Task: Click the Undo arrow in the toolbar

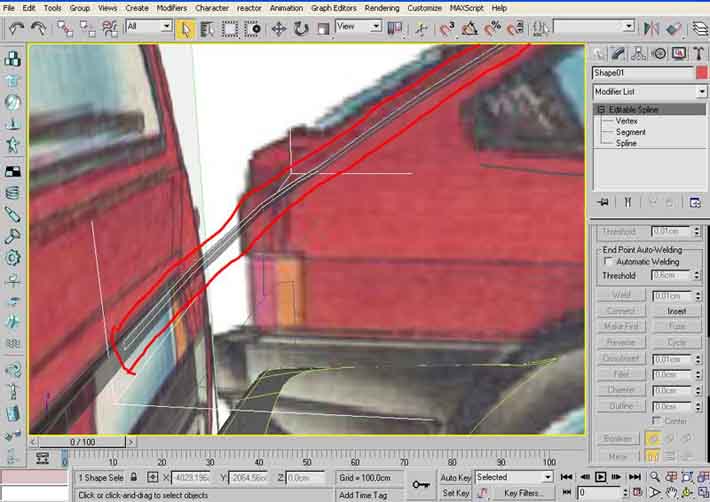Action: [16, 29]
